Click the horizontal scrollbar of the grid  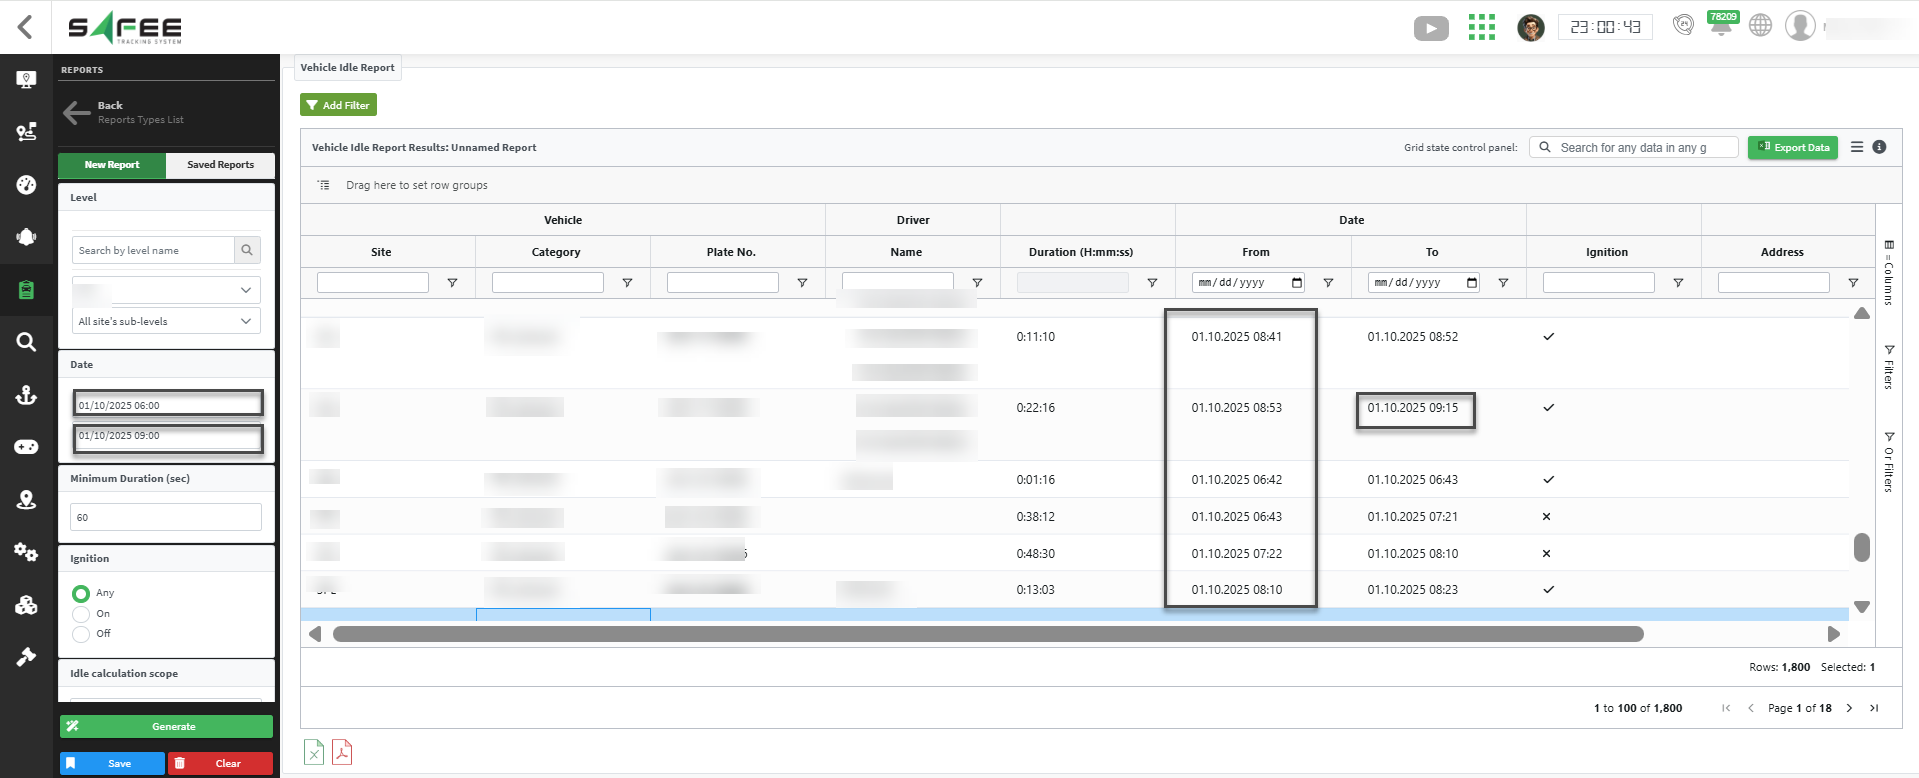[x=987, y=634]
